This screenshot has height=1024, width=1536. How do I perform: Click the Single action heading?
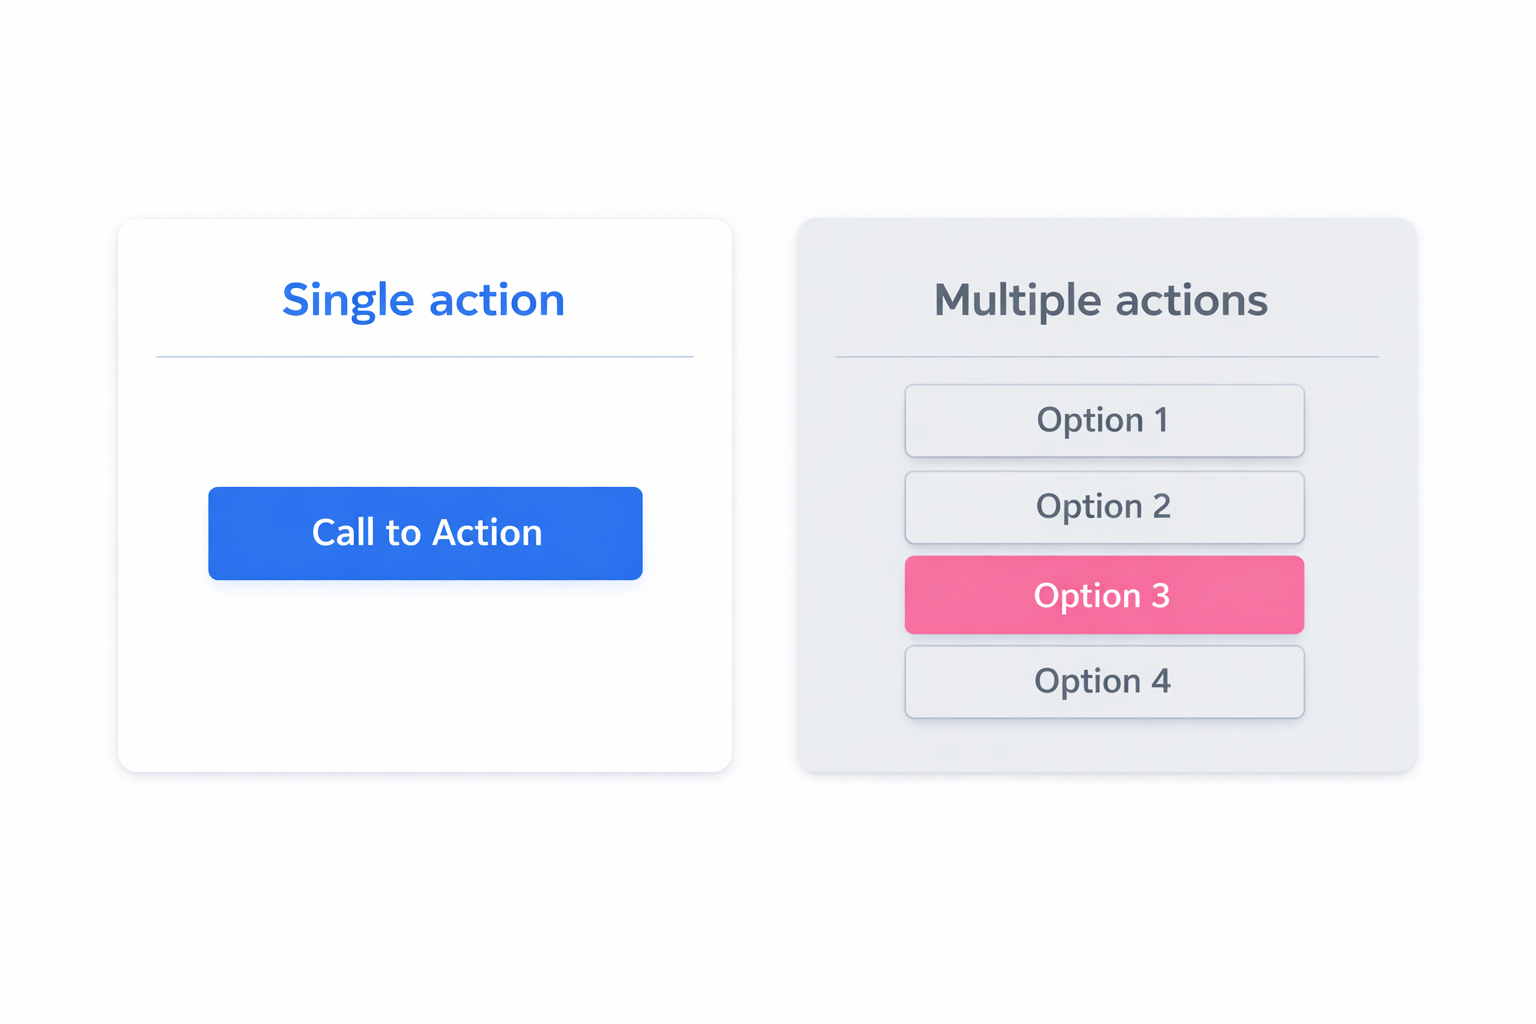423,300
